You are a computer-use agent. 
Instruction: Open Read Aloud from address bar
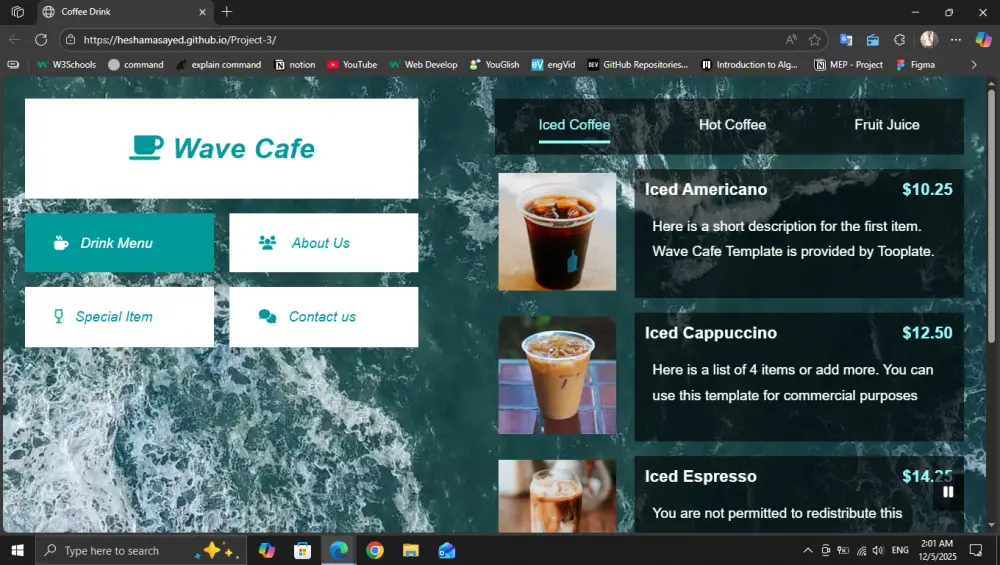(x=791, y=40)
